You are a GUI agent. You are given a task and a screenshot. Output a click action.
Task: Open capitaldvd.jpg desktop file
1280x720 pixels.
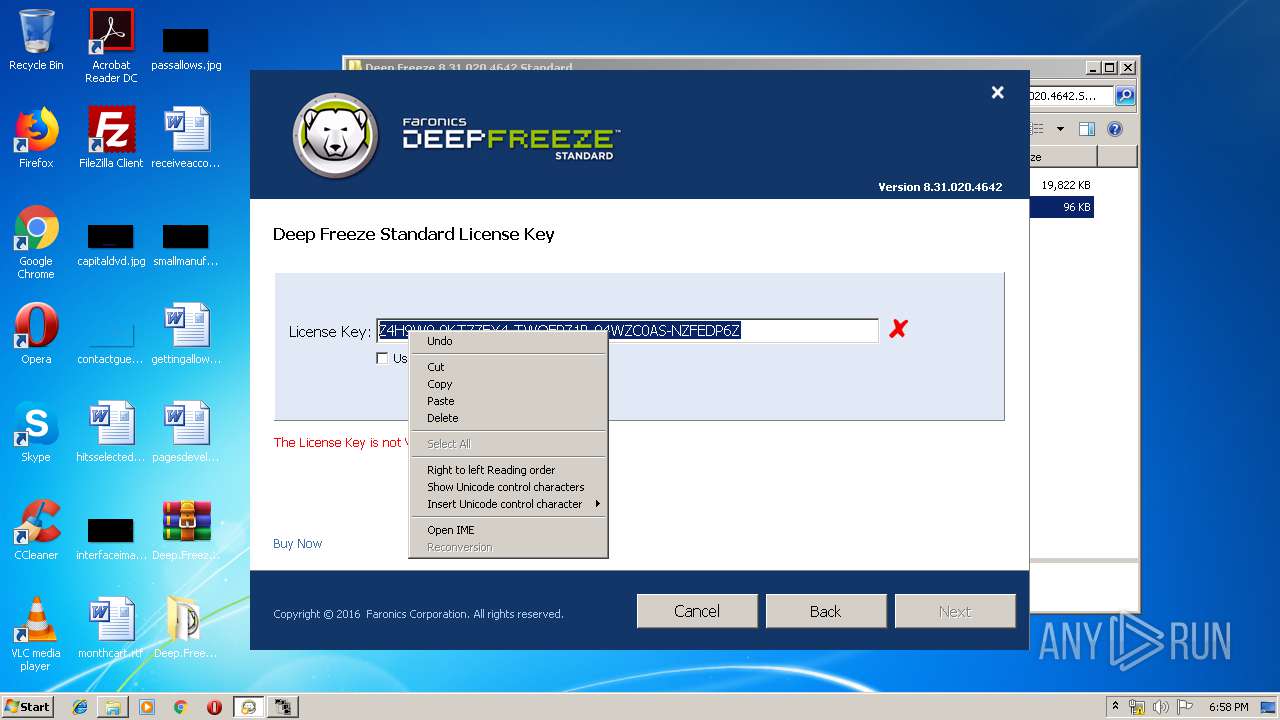pos(111,245)
